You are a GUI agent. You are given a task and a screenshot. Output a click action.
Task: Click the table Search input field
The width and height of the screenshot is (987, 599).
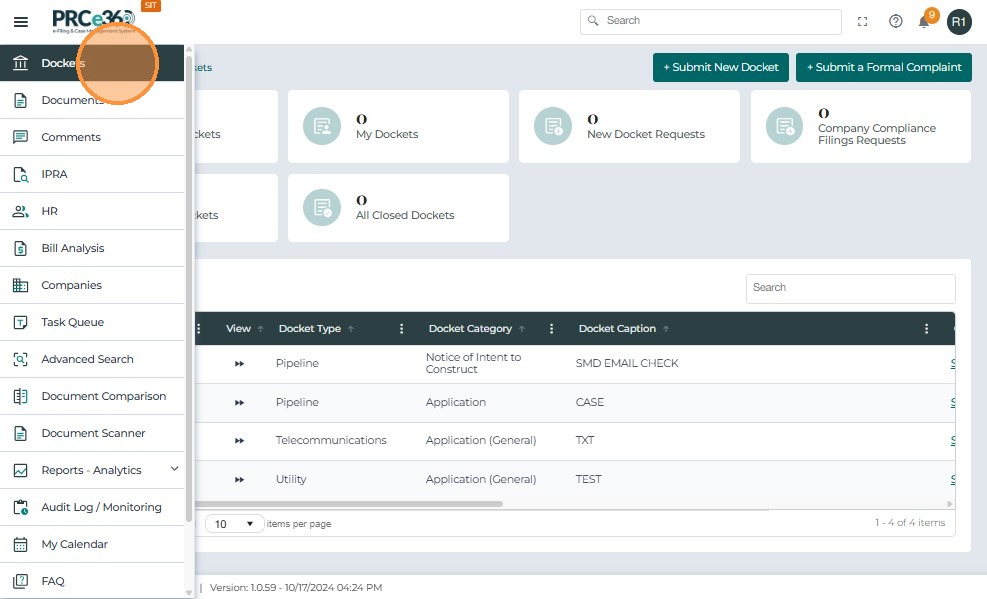[850, 288]
